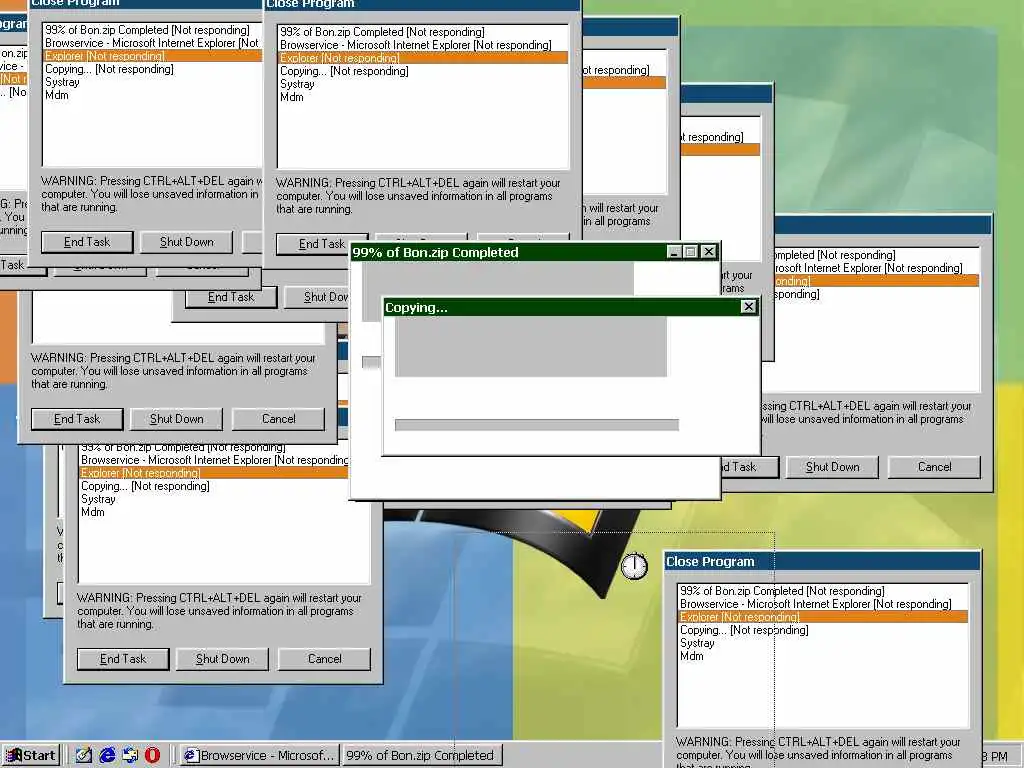Viewport: 1024px width, 768px height.
Task: Select highlighted Explorer row in top-left dialog list
Action: coord(153,56)
